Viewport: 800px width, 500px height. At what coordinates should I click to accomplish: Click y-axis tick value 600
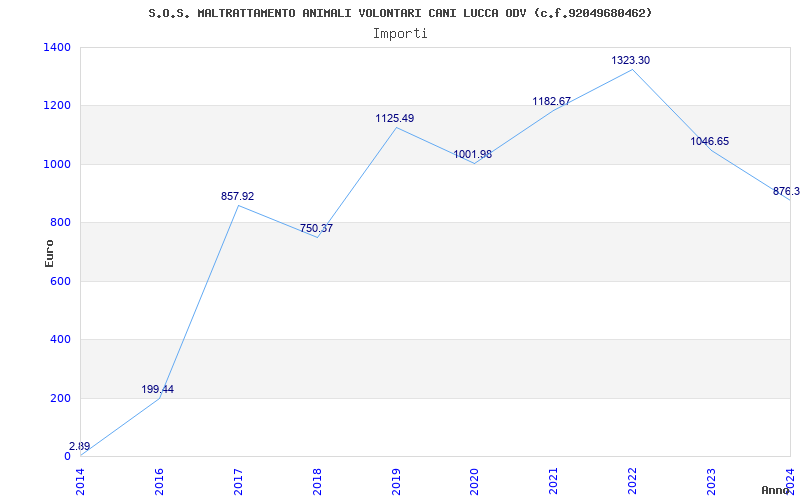pos(61,281)
